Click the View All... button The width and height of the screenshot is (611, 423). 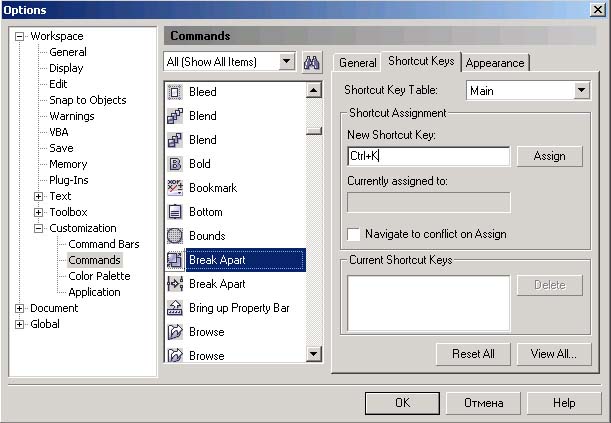pos(554,354)
